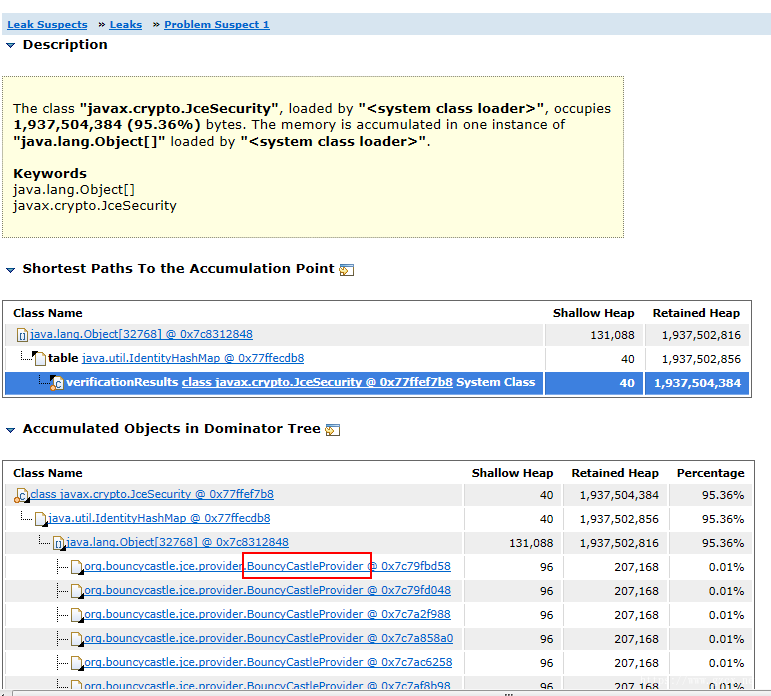This screenshot has width=771, height=696.
Task: Select the highlighted verificationResults JceSecurity row
Action: tap(377, 383)
